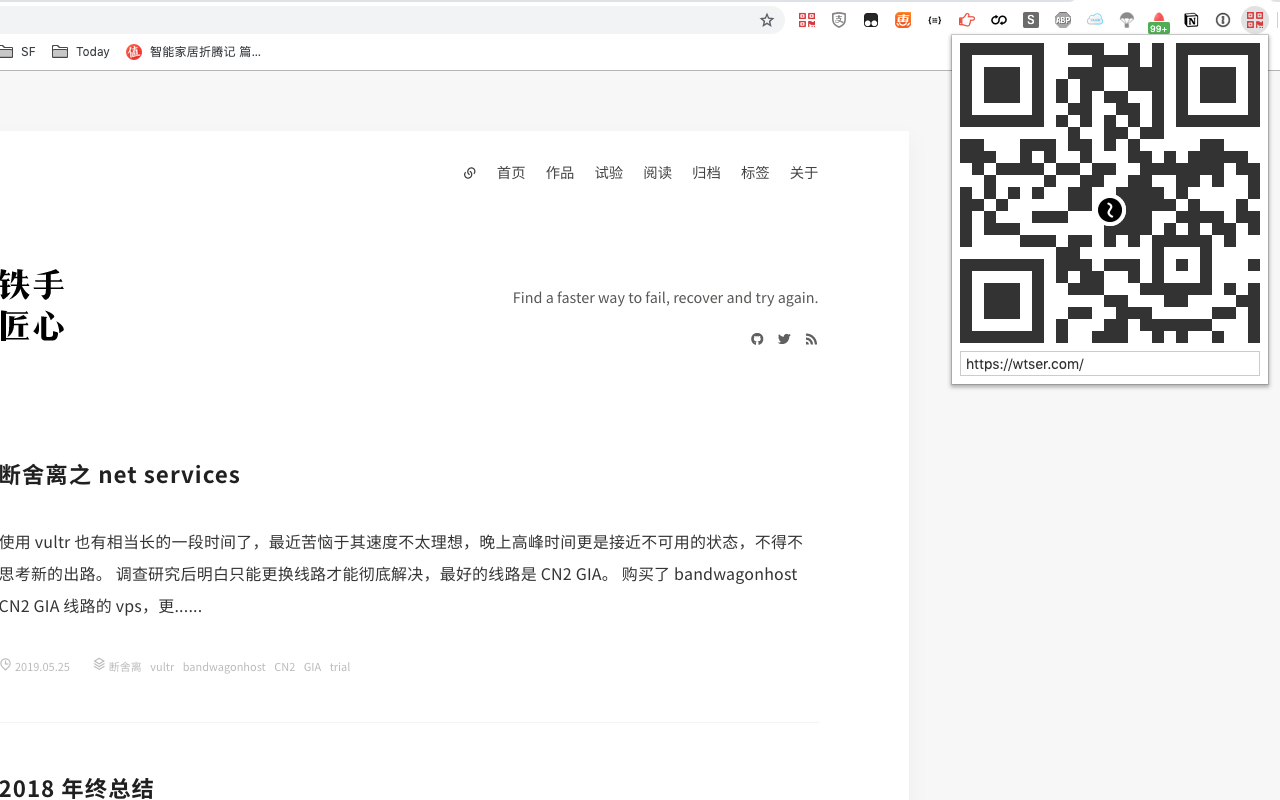The width and height of the screenshot is (1280, 800).
Task: Close the active QR code extension popup icon
Action: [x=1255, y=20]
